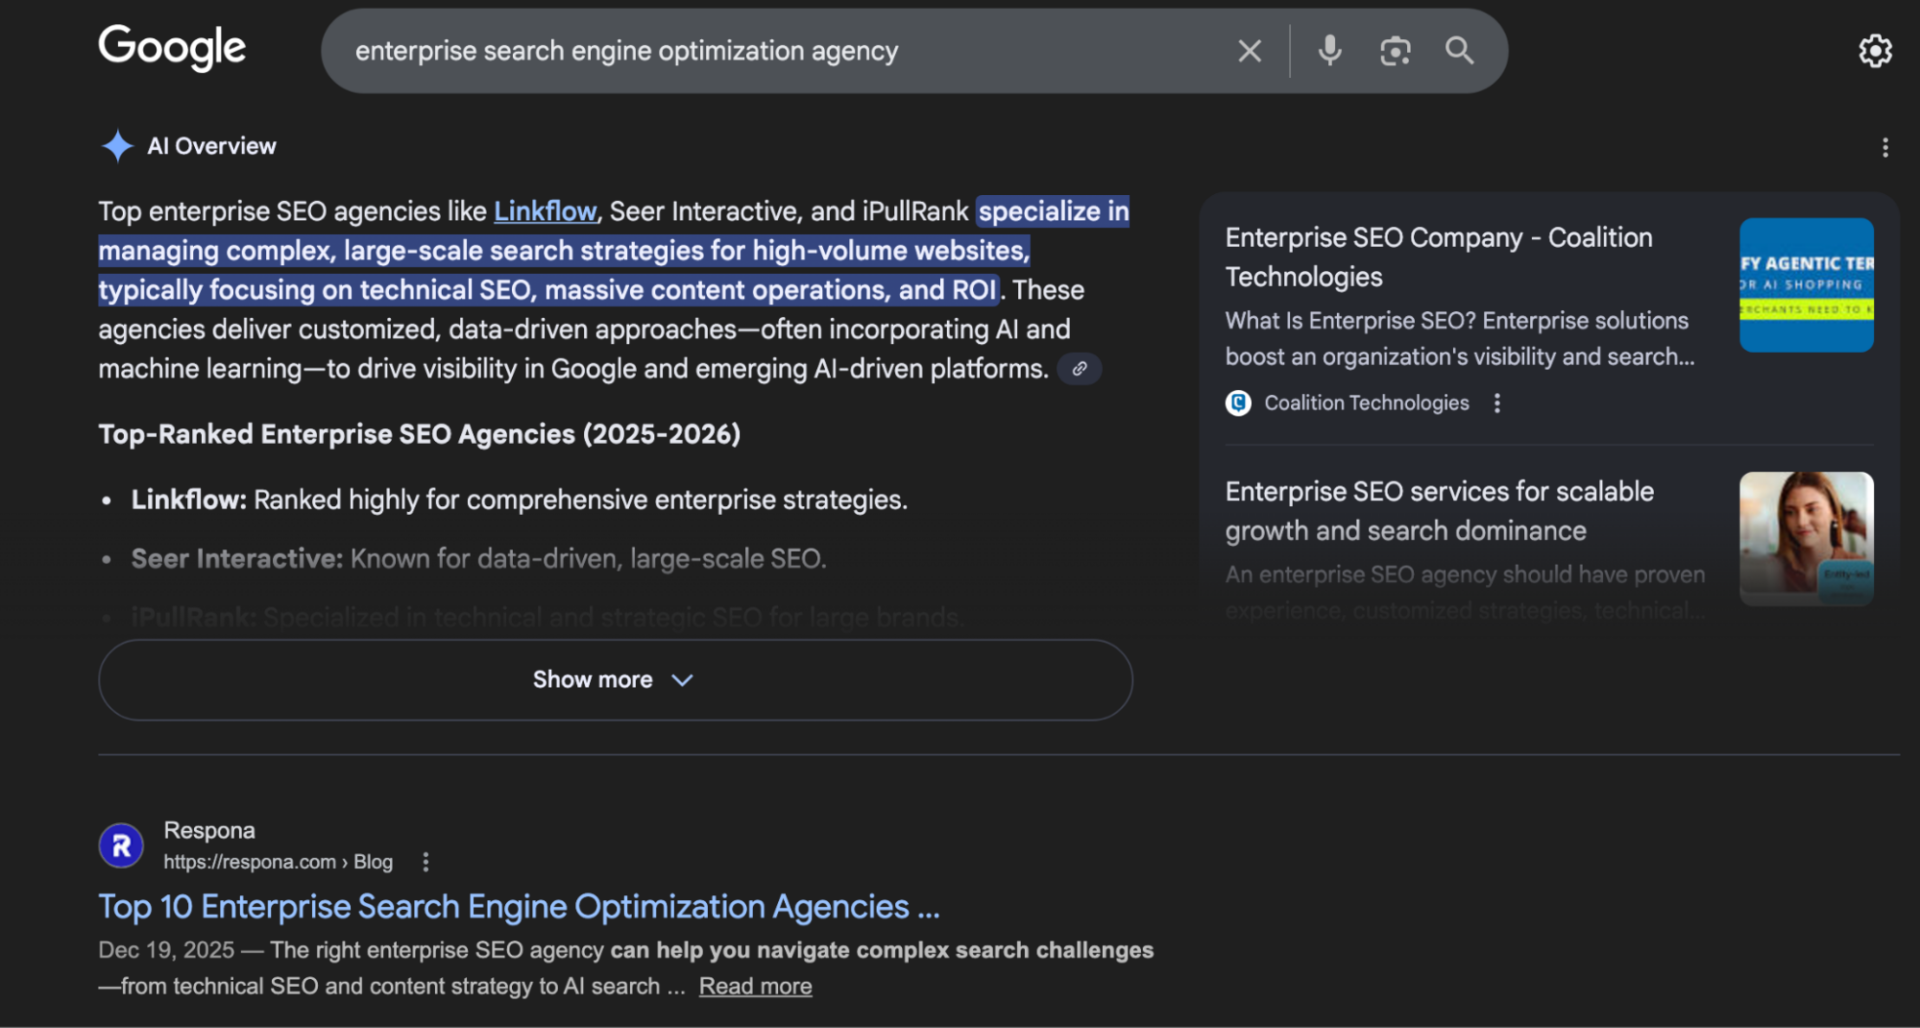Click the Coalition Technologies favicon
Viewport: 1920px width, 1028px height.
1237,403
